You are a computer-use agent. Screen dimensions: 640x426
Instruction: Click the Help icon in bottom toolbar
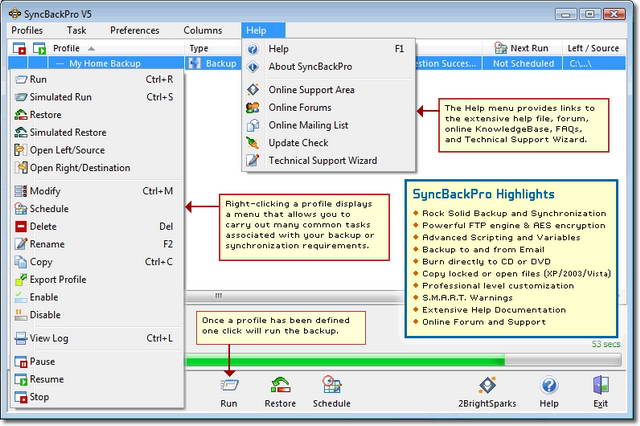[549, 386]
